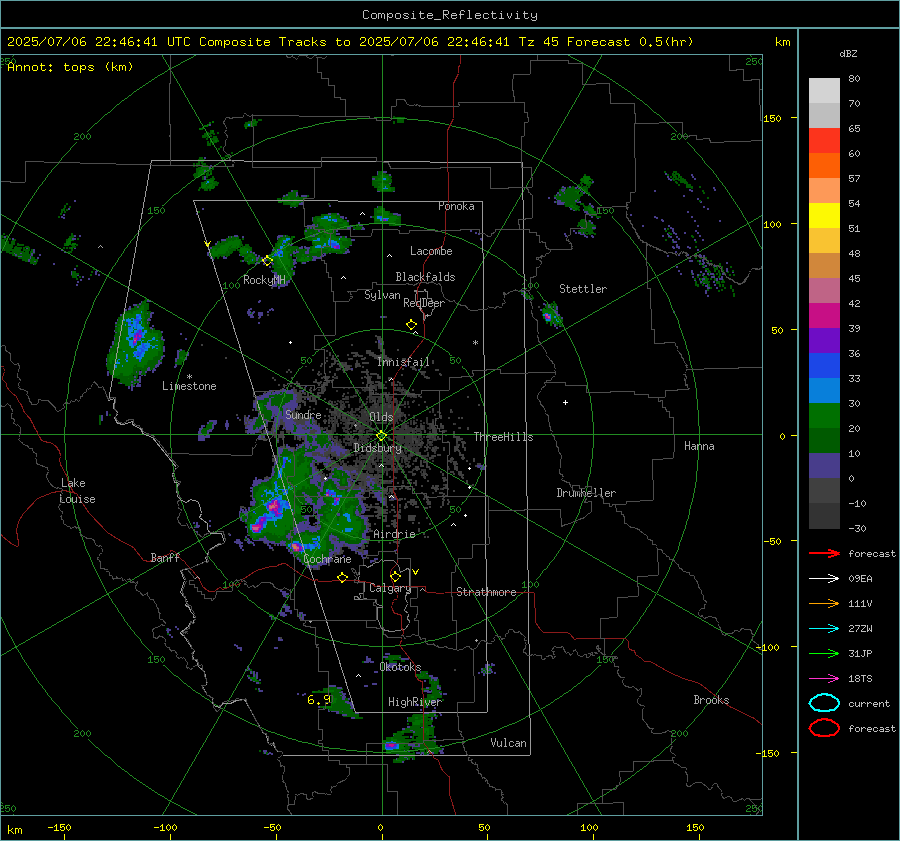The image size is (900, 841).
Task: Click the Okotoks label
Action: pos(400,667)
